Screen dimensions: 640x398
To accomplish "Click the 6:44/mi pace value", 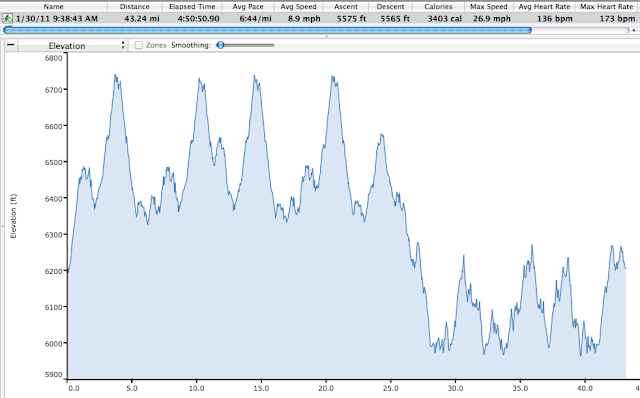I will click(256, 19).
